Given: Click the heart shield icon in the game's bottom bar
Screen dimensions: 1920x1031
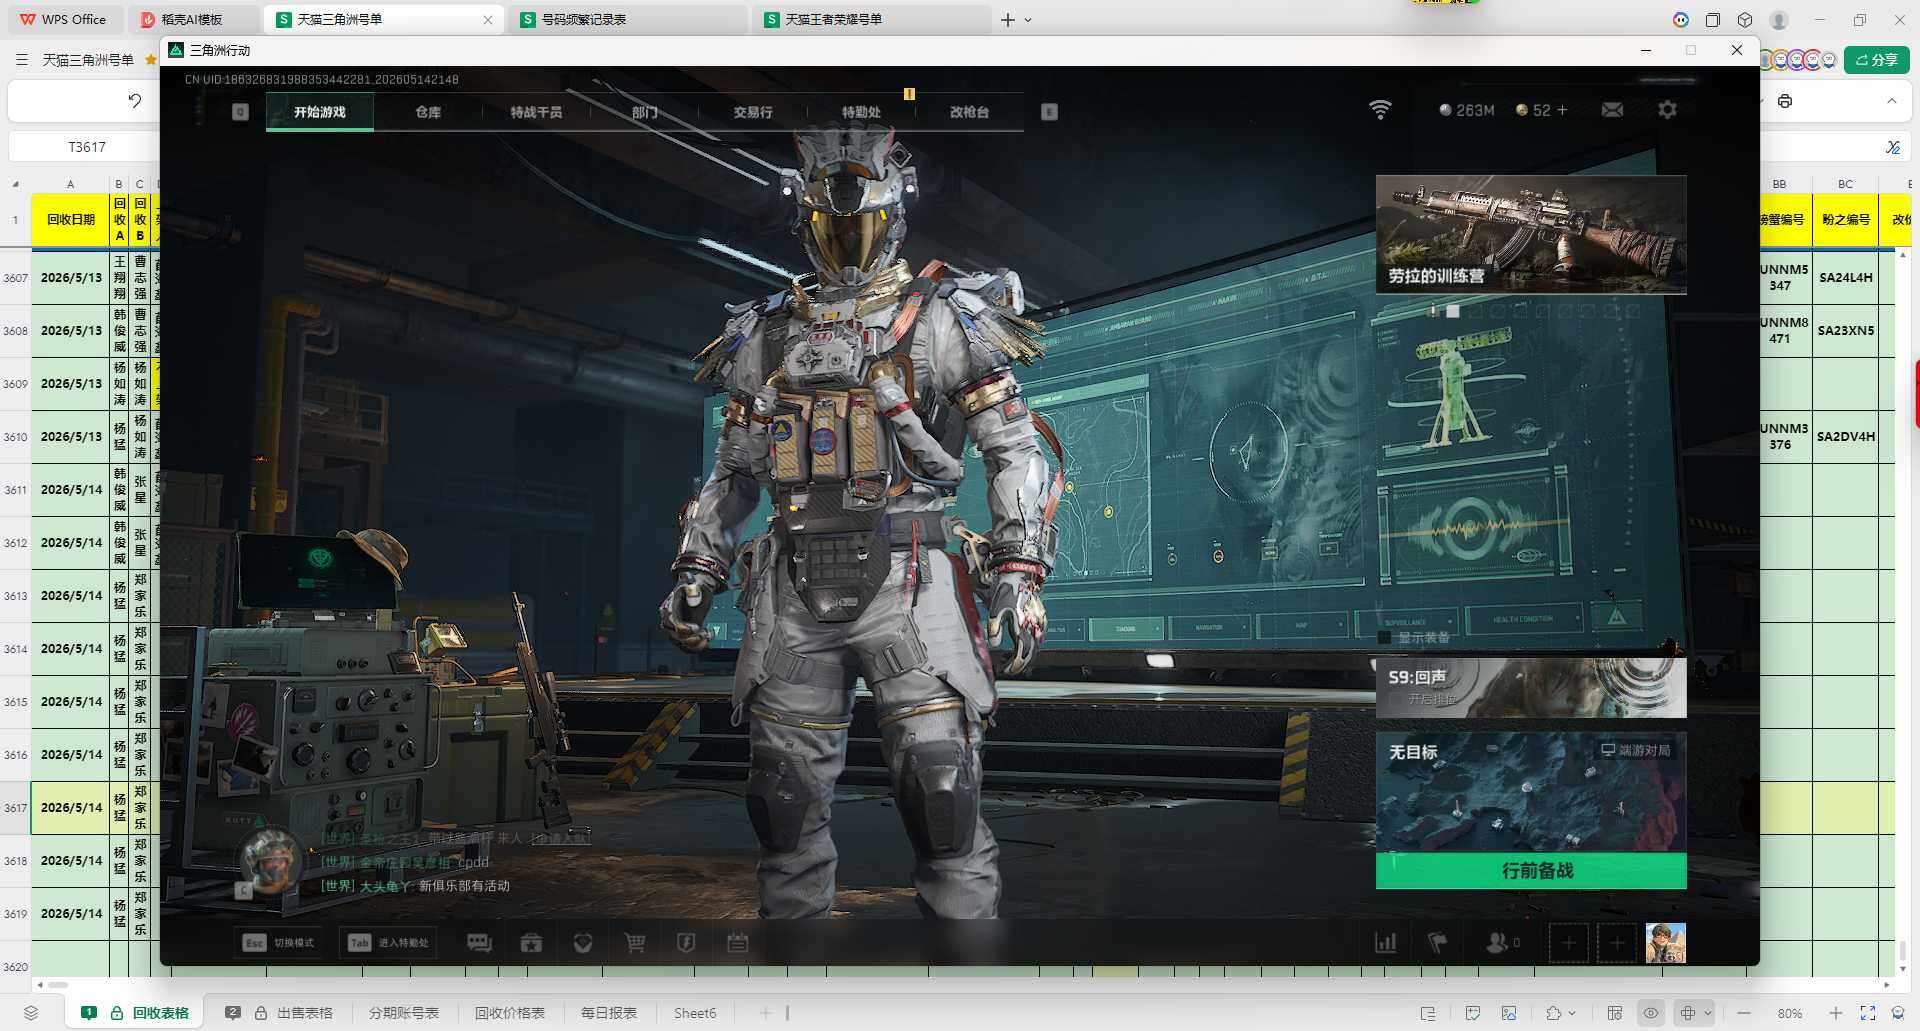Looking at the screenshot, I should tap(583, 943).
